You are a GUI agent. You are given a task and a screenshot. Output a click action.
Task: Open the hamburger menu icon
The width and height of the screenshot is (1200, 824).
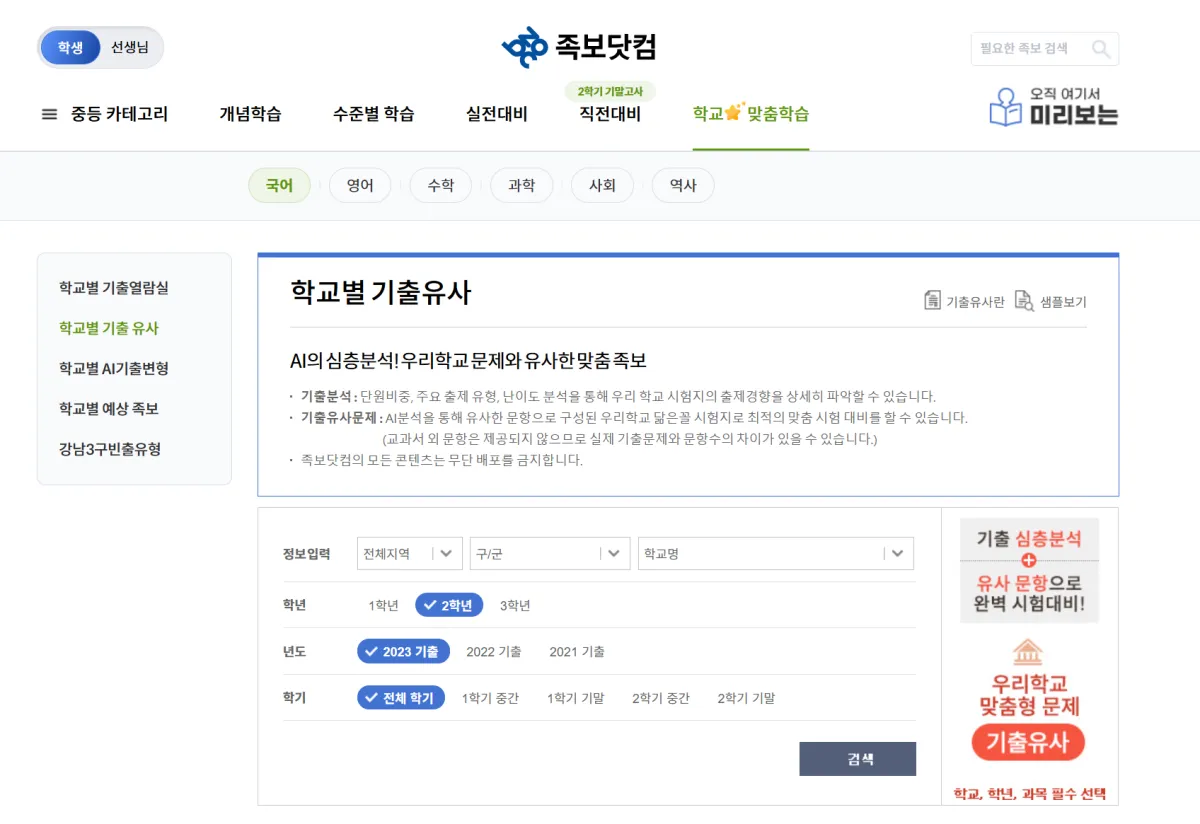click(x=49, y=114)
